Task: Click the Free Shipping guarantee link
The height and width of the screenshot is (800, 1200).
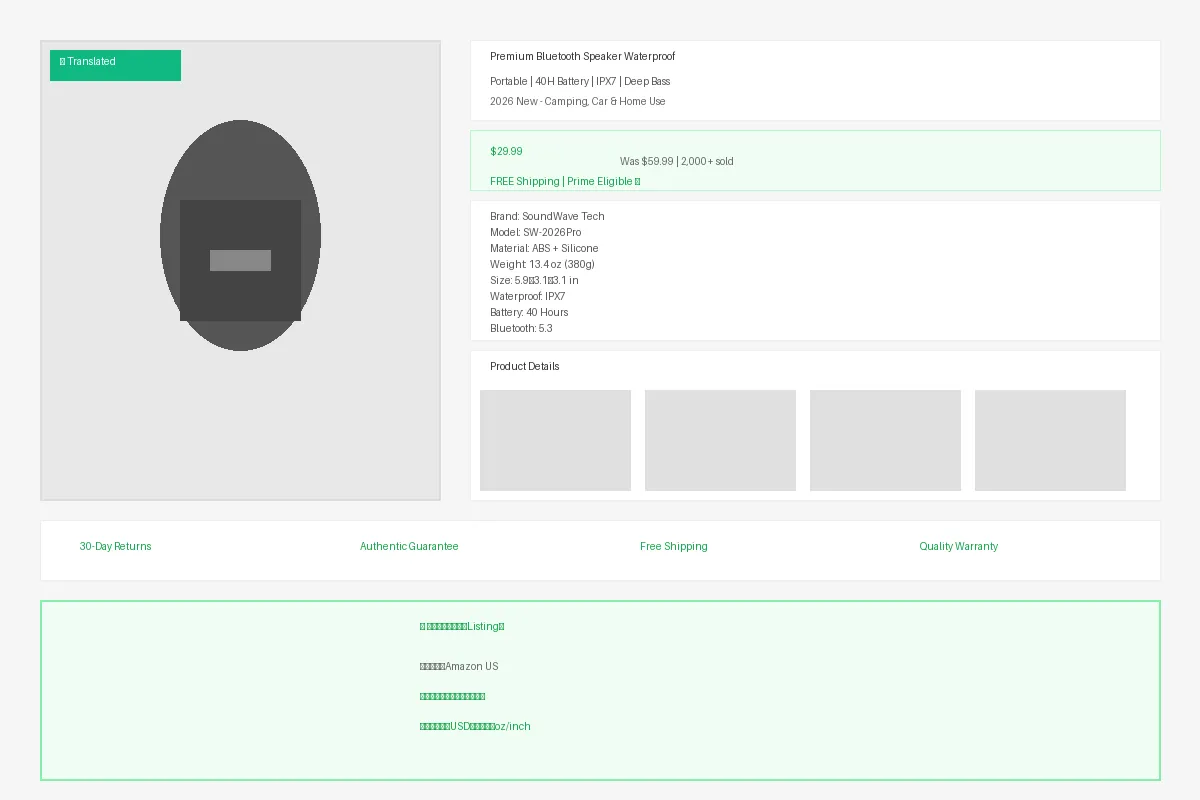Action: tap(674, 546)
